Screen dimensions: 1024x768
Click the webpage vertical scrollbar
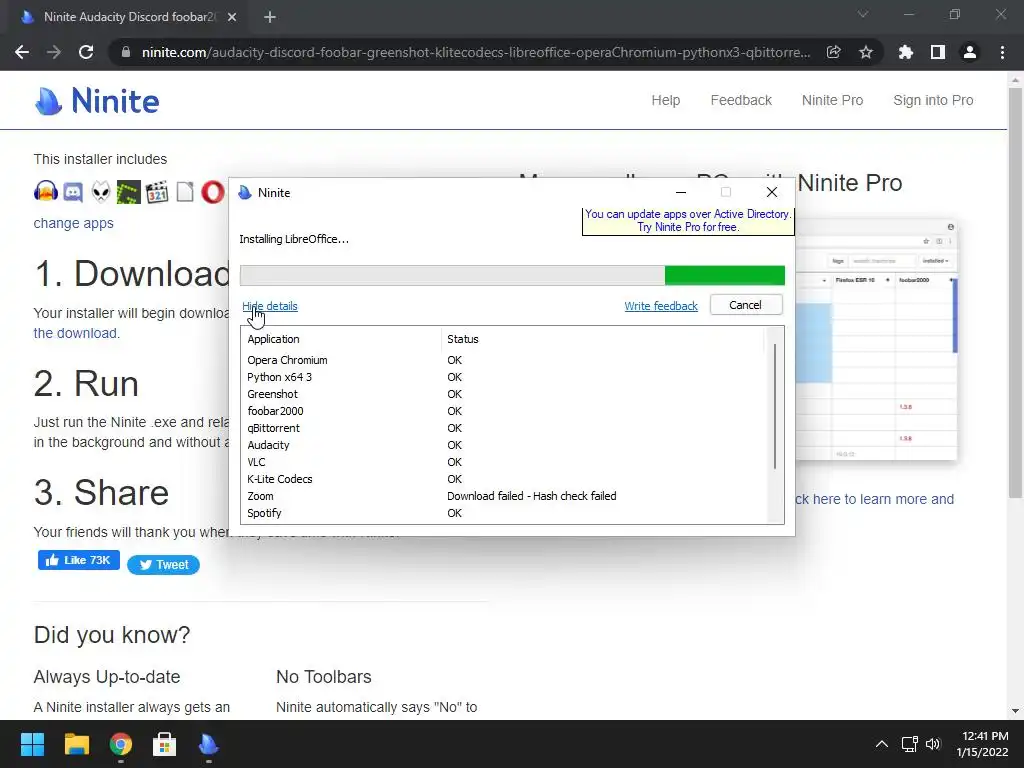pos(1015,294)
